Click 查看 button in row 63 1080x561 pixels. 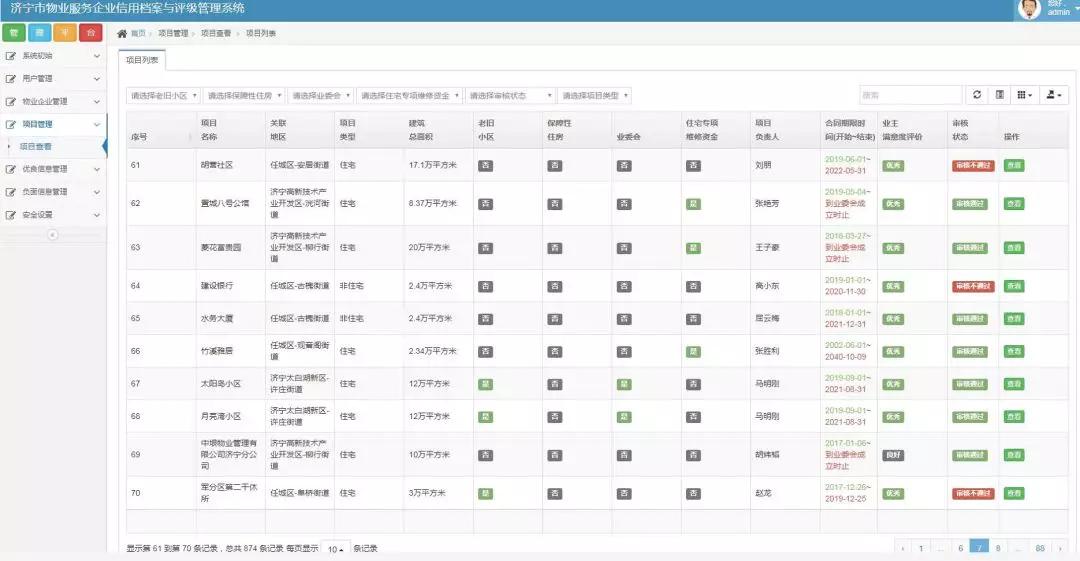coord(1014,247)
